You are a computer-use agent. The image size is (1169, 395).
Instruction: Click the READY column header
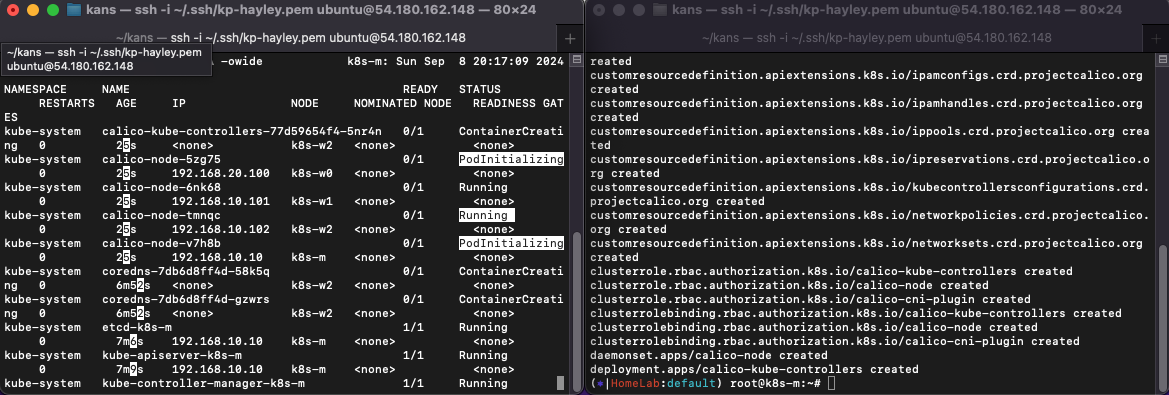pos(420,89)
